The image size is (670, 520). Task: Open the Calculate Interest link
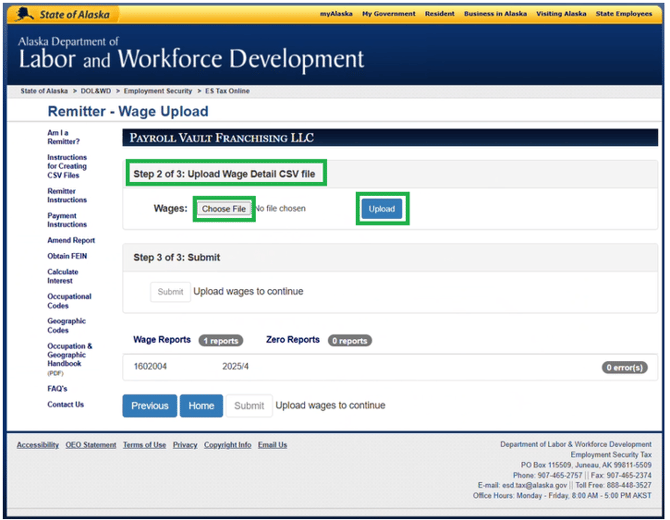(63, 276)
